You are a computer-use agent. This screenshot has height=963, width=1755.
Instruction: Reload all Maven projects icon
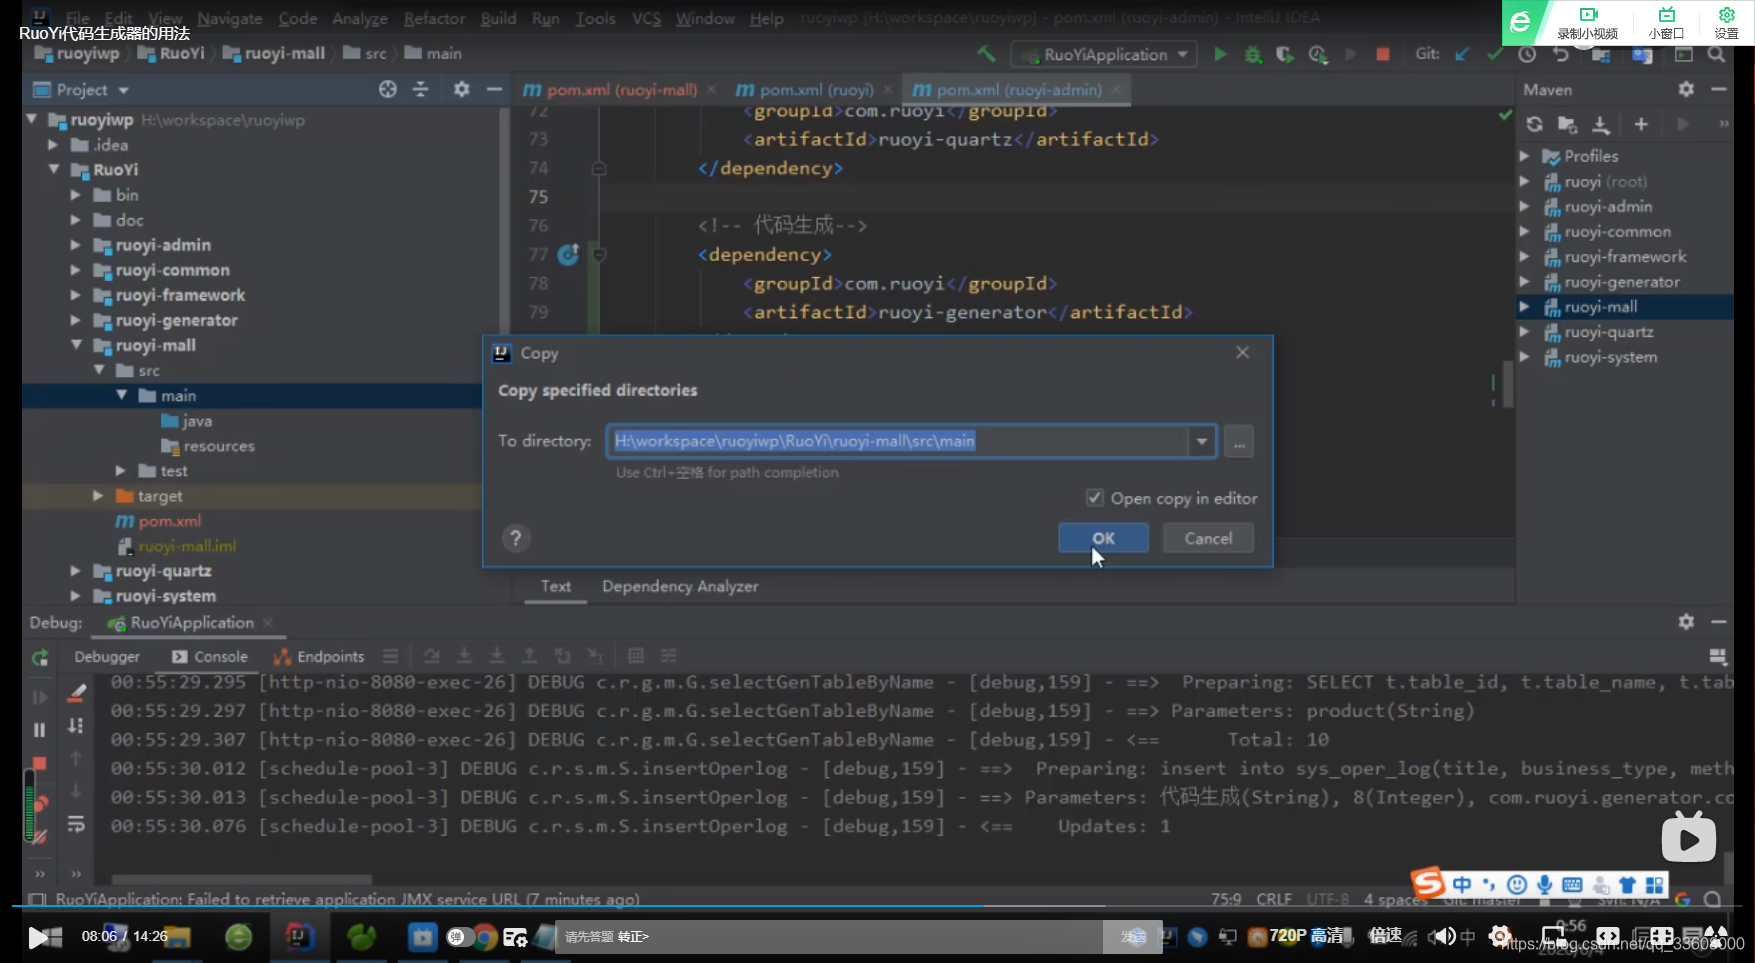(x=1534, y=124)
